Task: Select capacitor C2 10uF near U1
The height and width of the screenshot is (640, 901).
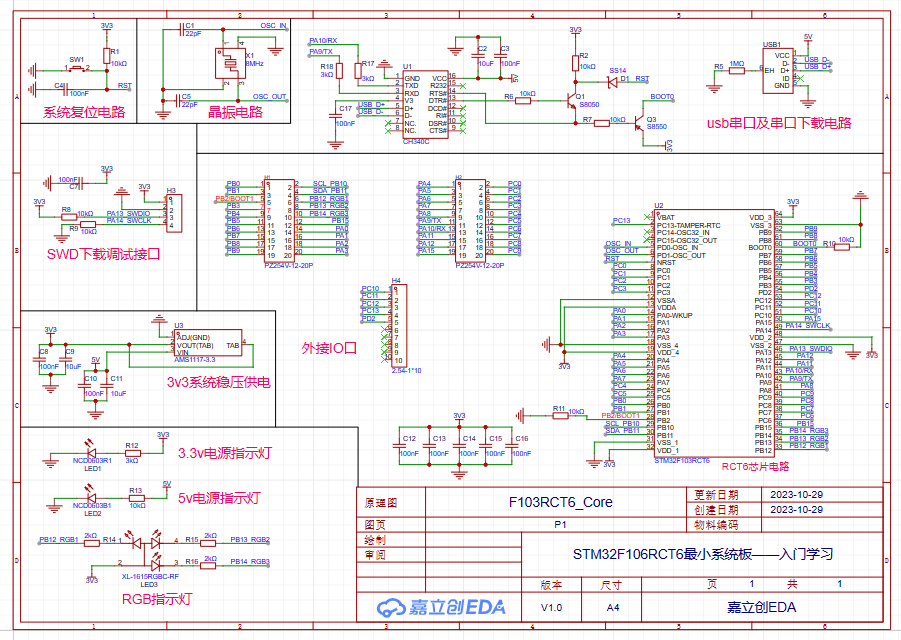Action: point(478,56)
